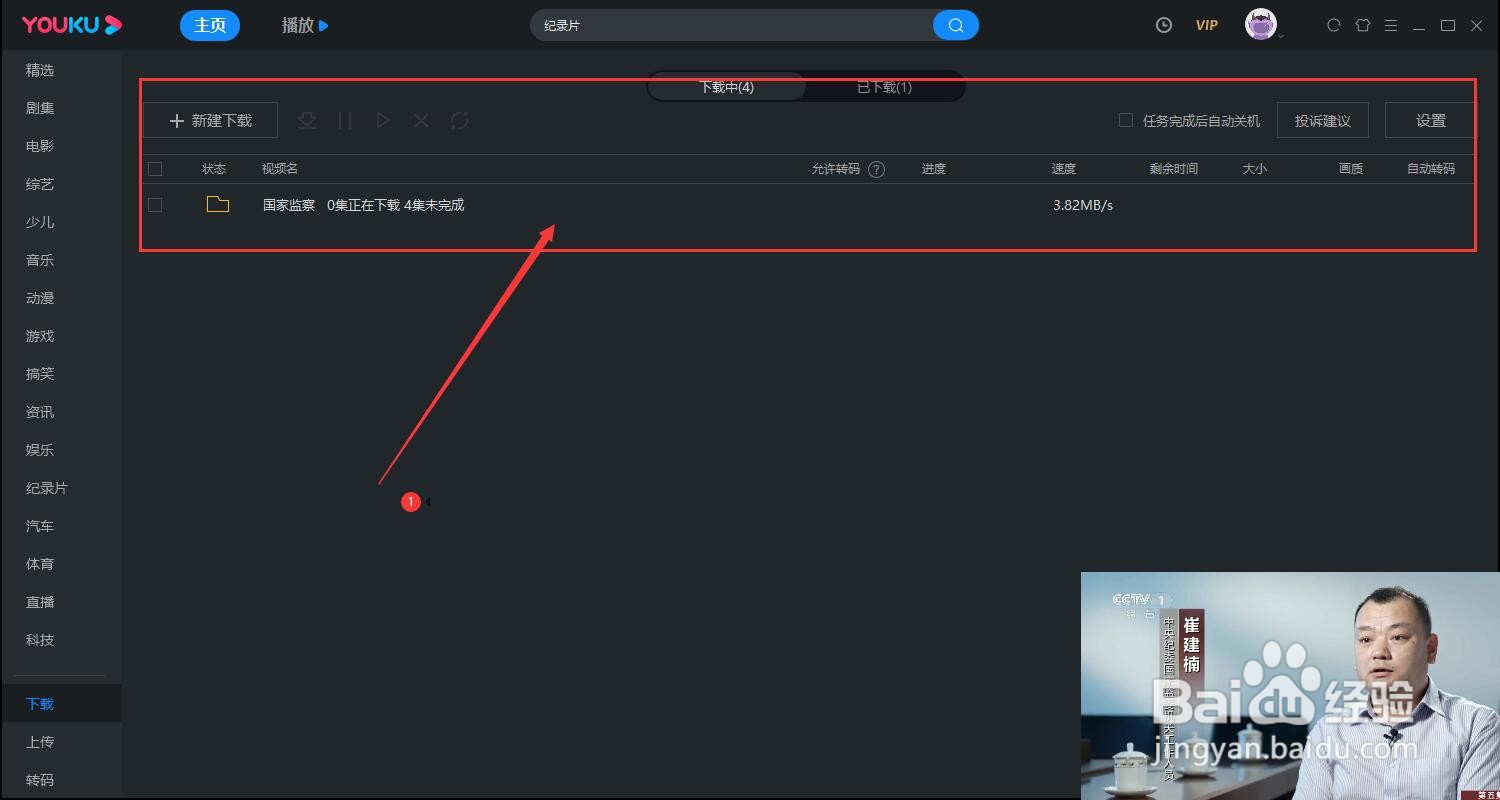Cancel downloads with the X icon
Image resolution: width=1500 pixels, height=800 pixels.
[420, 120]
